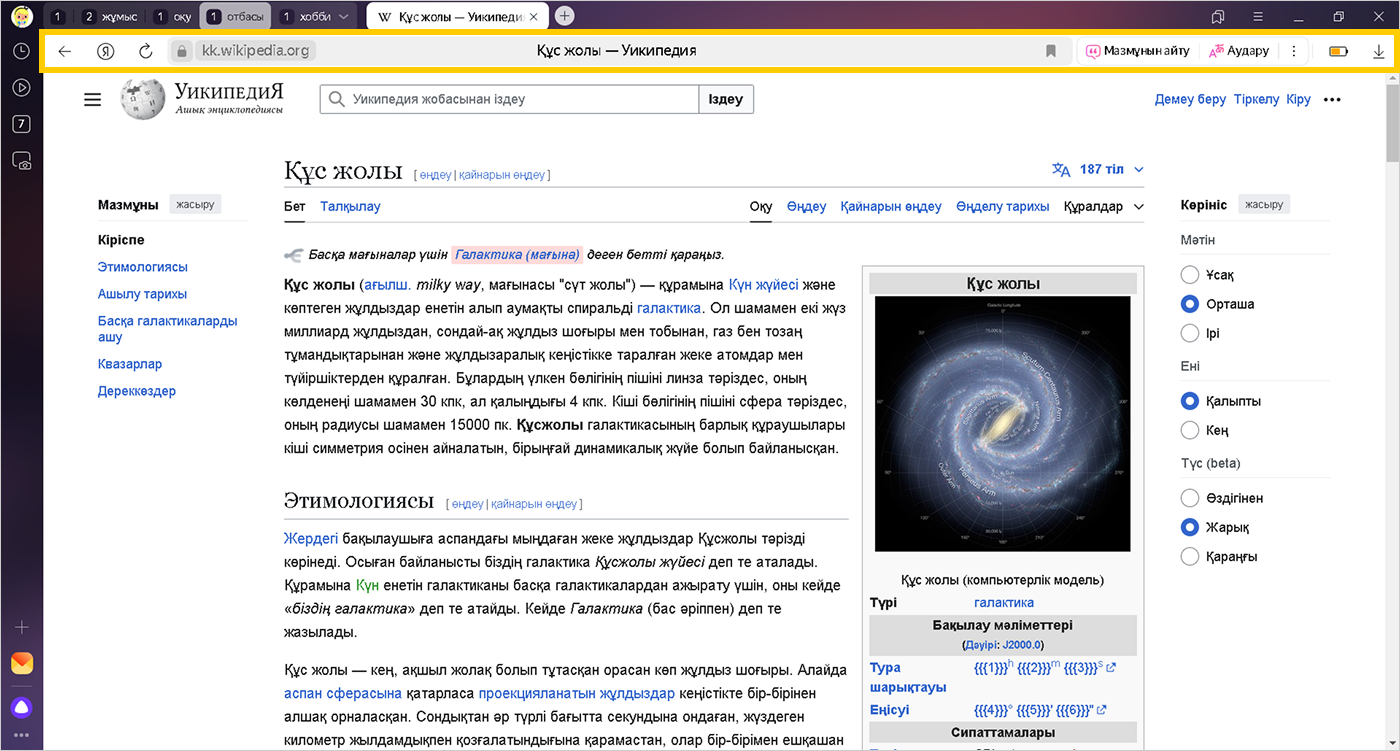Reload the page with the refresh icon

(145, 51)
